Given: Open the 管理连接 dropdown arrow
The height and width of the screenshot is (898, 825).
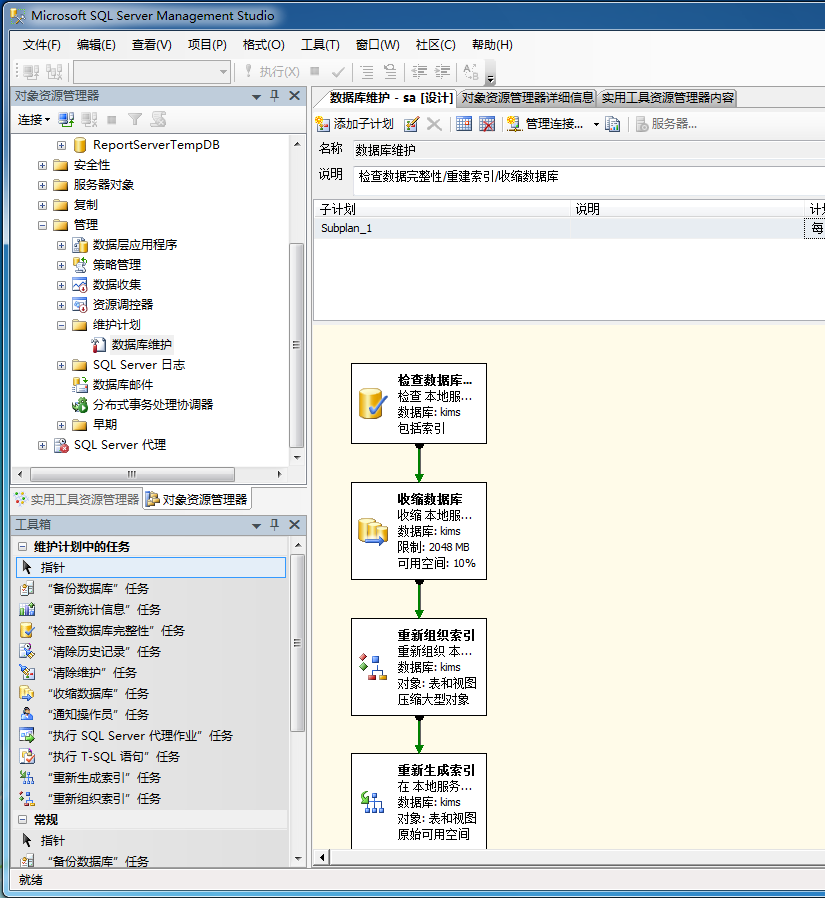Looking at the screenshot, I should (x=596, y=124).
